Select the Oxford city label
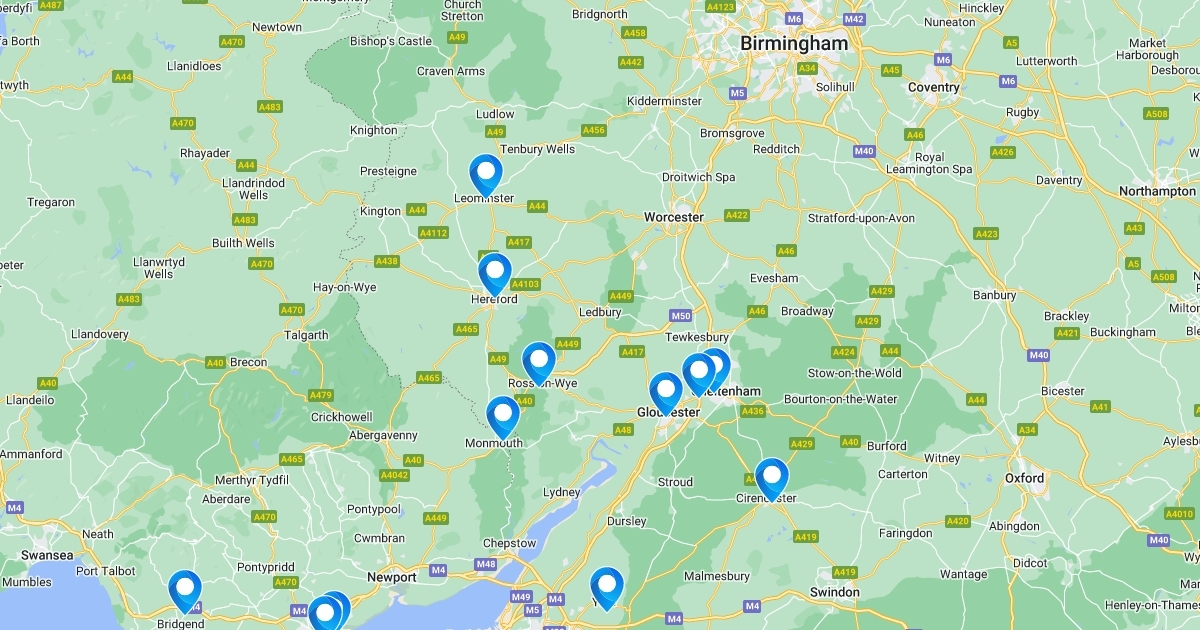Image resolution: width=1200 pixels, height=630 pixels. point(1025,478)
